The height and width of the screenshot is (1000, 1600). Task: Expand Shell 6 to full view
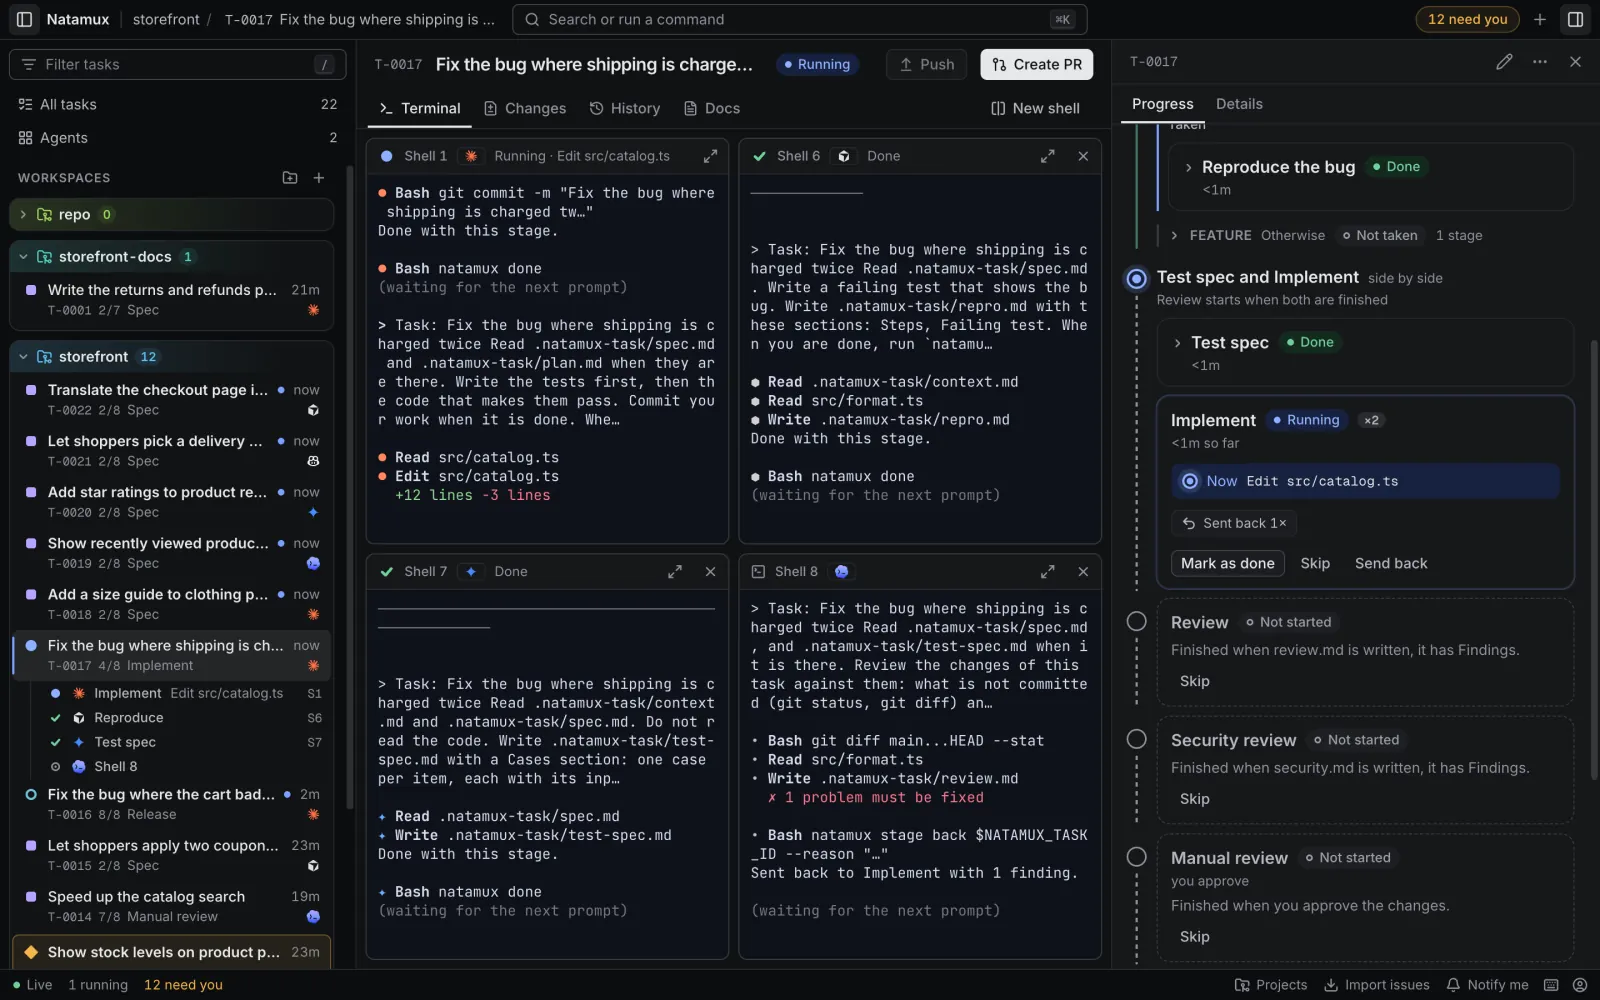[1047, 156]
